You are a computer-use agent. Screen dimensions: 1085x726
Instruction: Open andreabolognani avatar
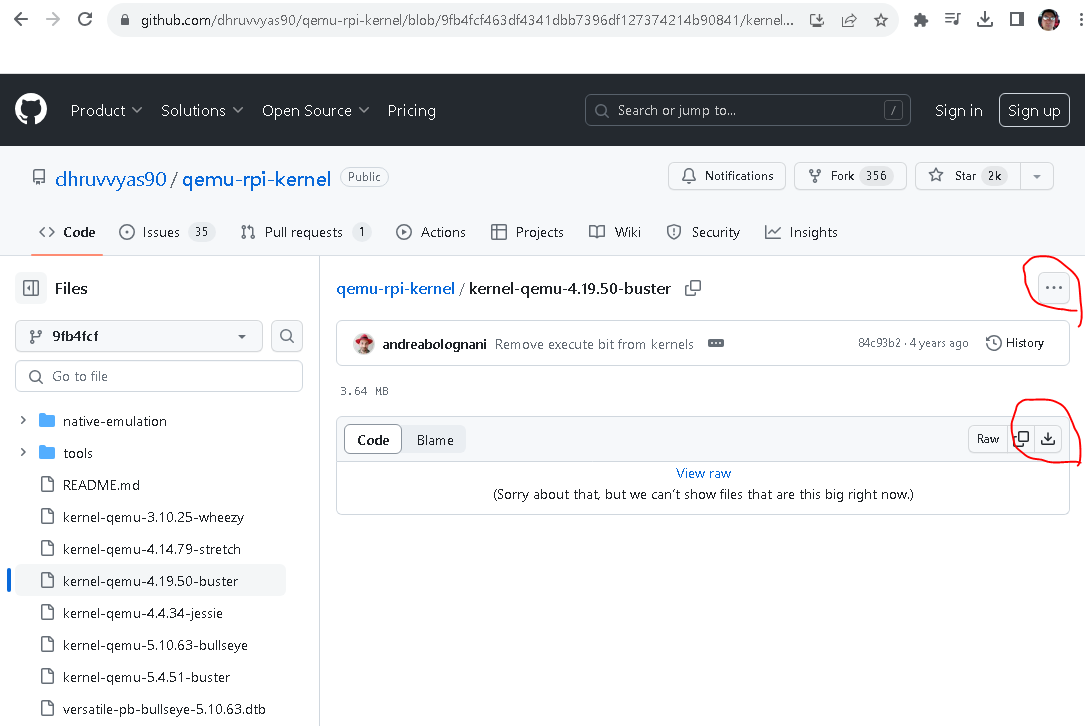[x=363, y=343]
